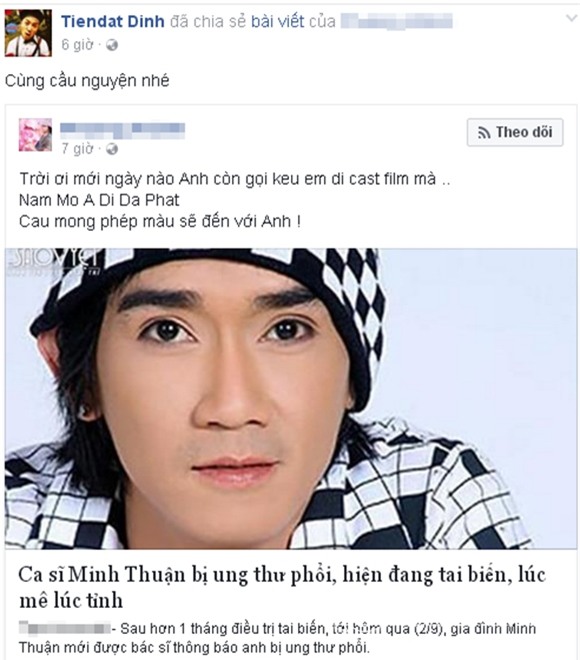Click the watermark logo on article photo
The height and width of the screenshot is (660, 580).
click(53, 261)
